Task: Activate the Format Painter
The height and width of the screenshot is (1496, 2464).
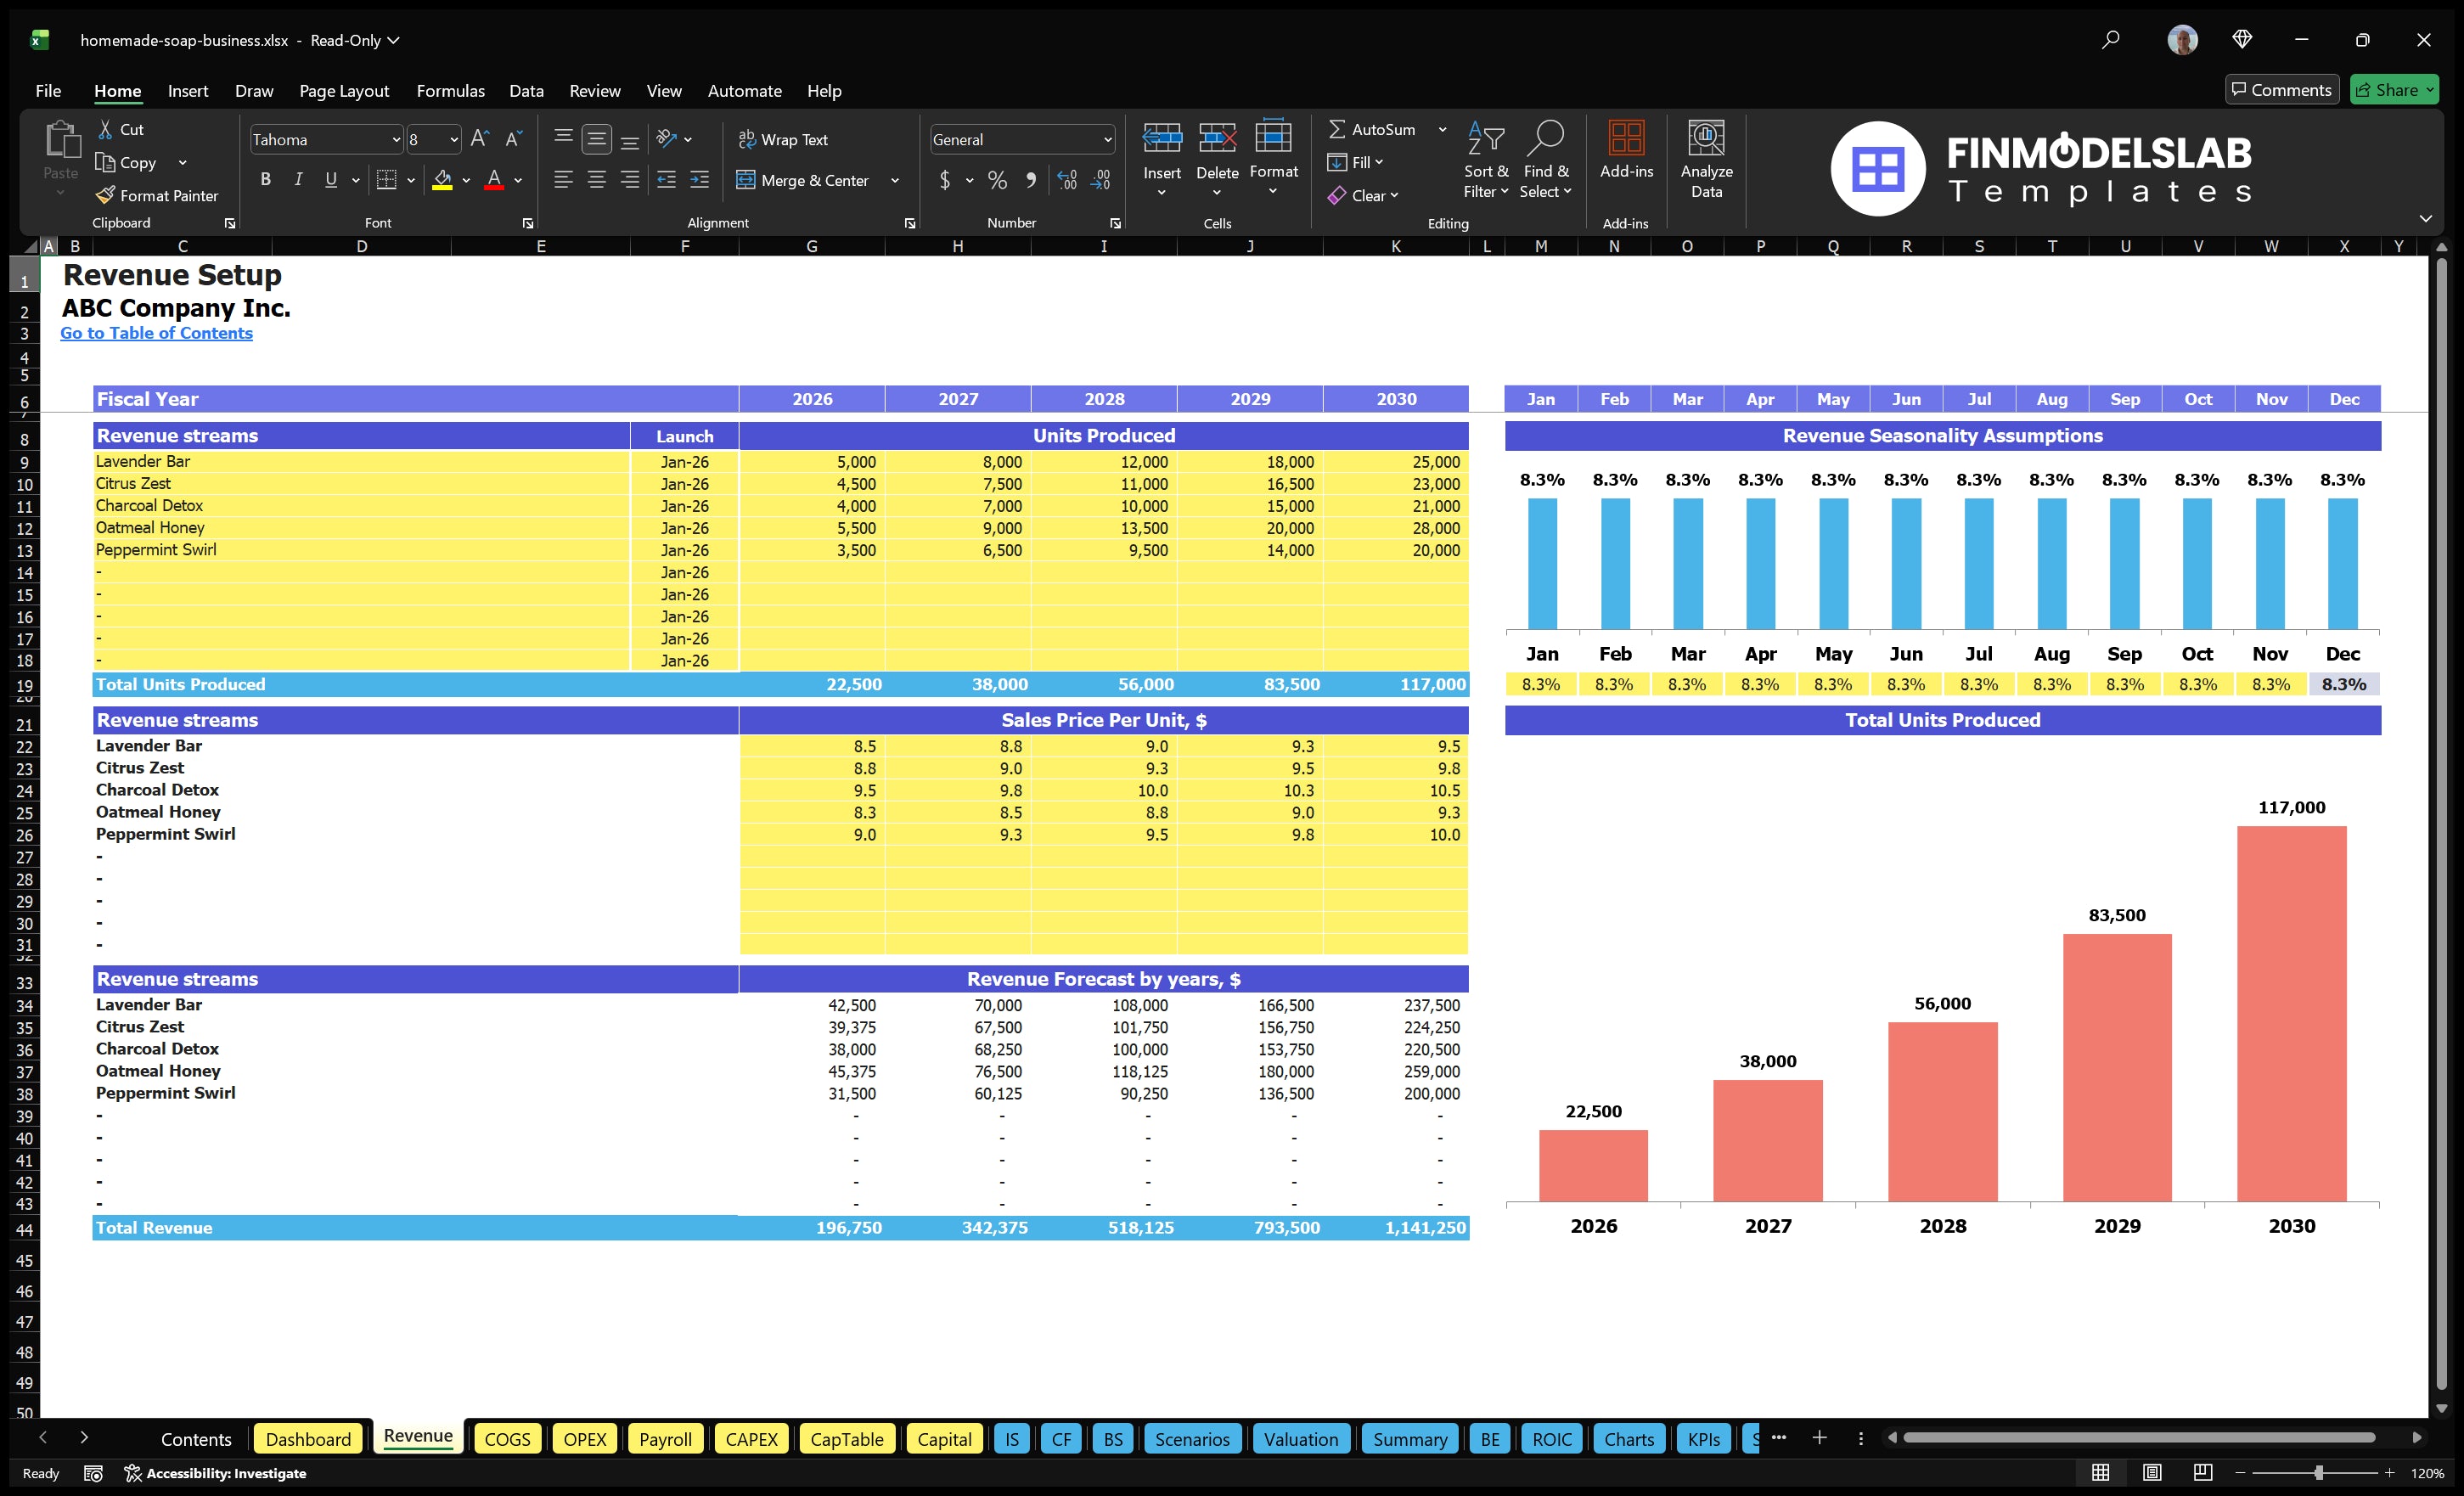Action: (157, 196)
